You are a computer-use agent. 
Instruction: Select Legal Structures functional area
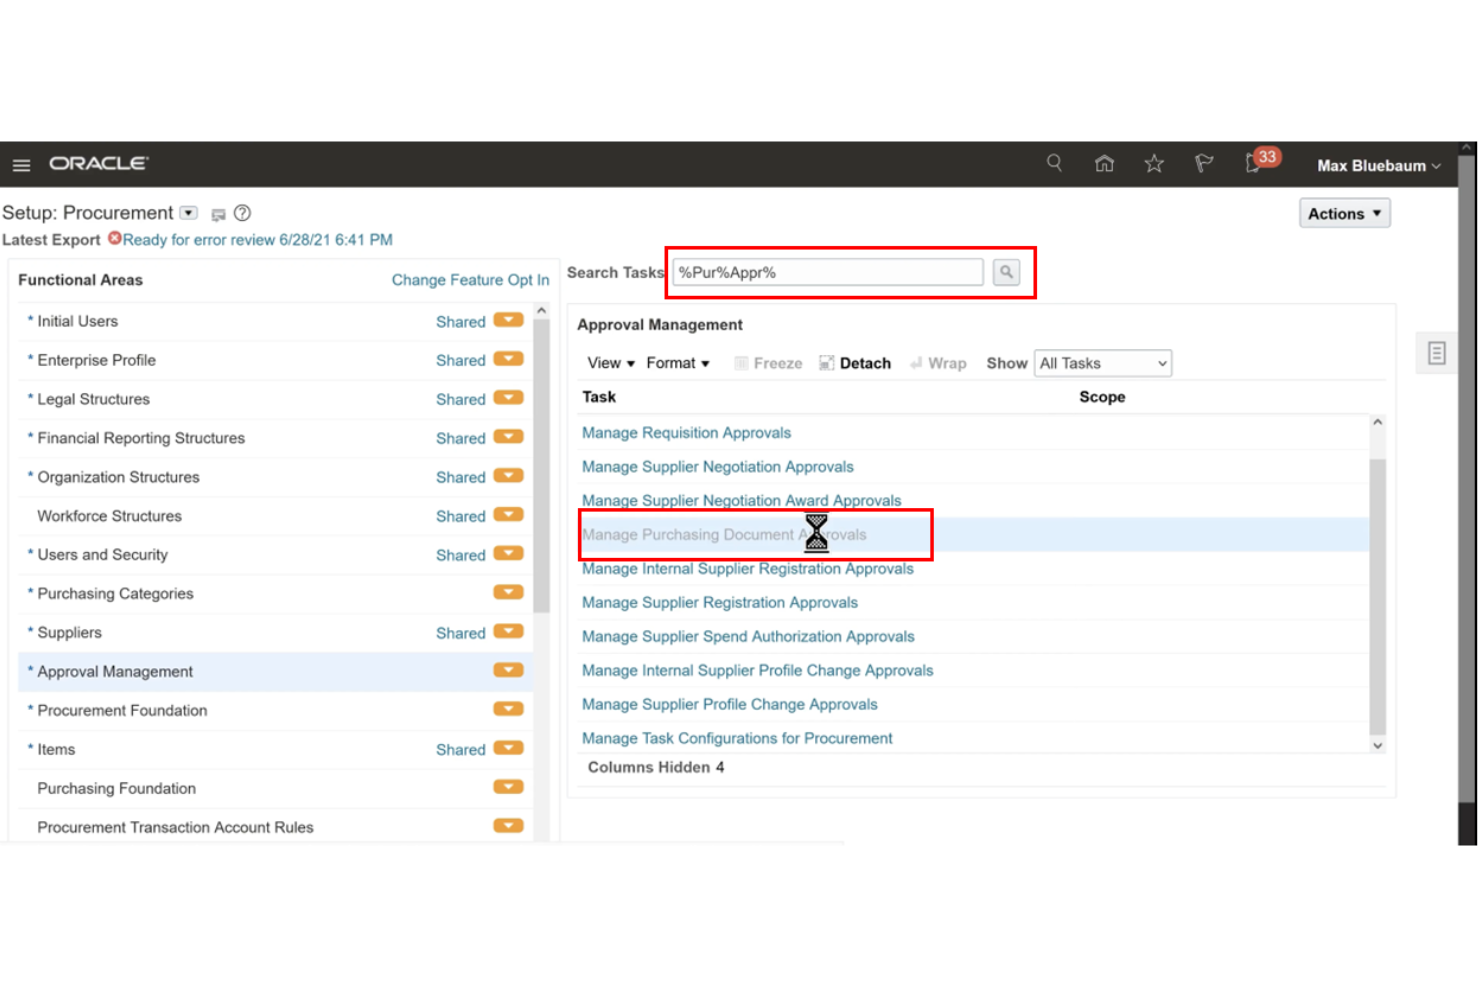click(93, 399)
